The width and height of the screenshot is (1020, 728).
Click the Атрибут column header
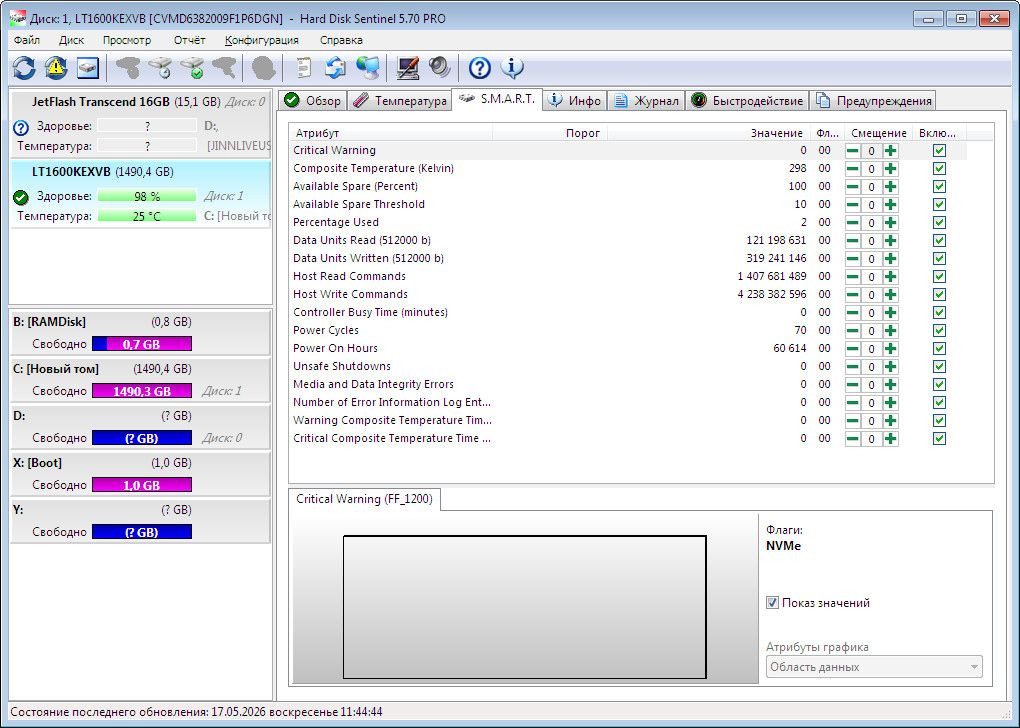391,133
